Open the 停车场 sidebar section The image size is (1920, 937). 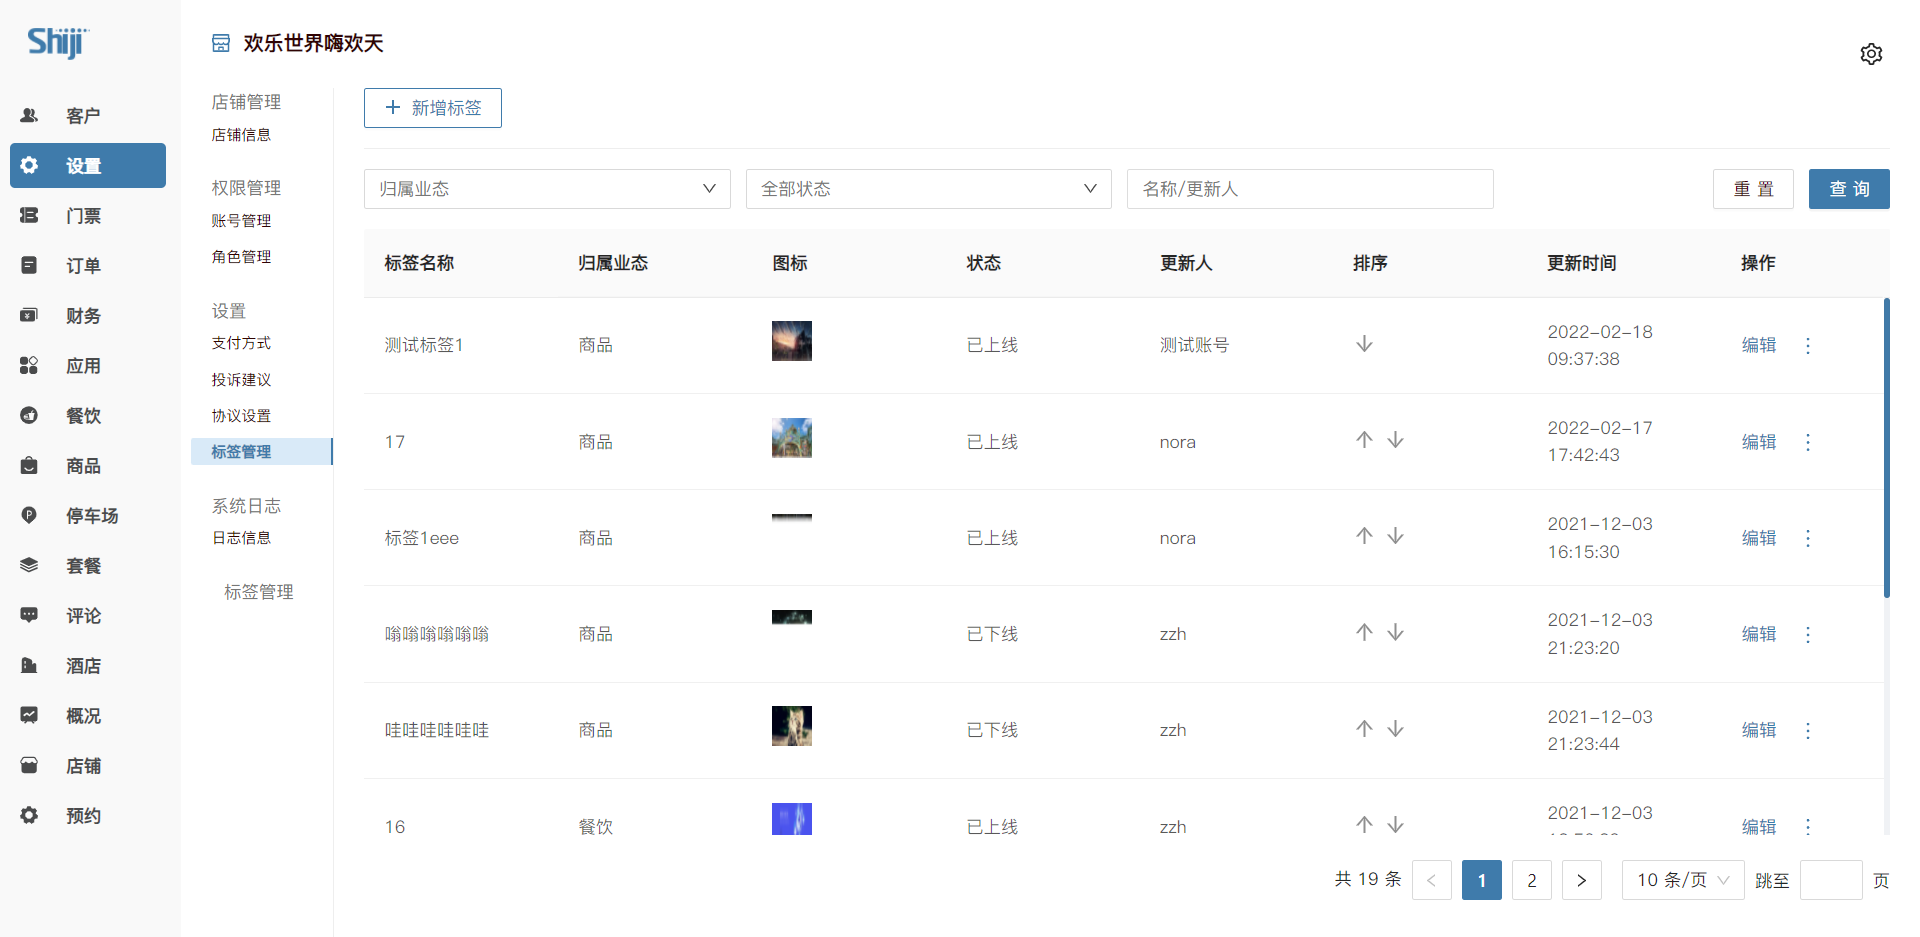point(88,516)
